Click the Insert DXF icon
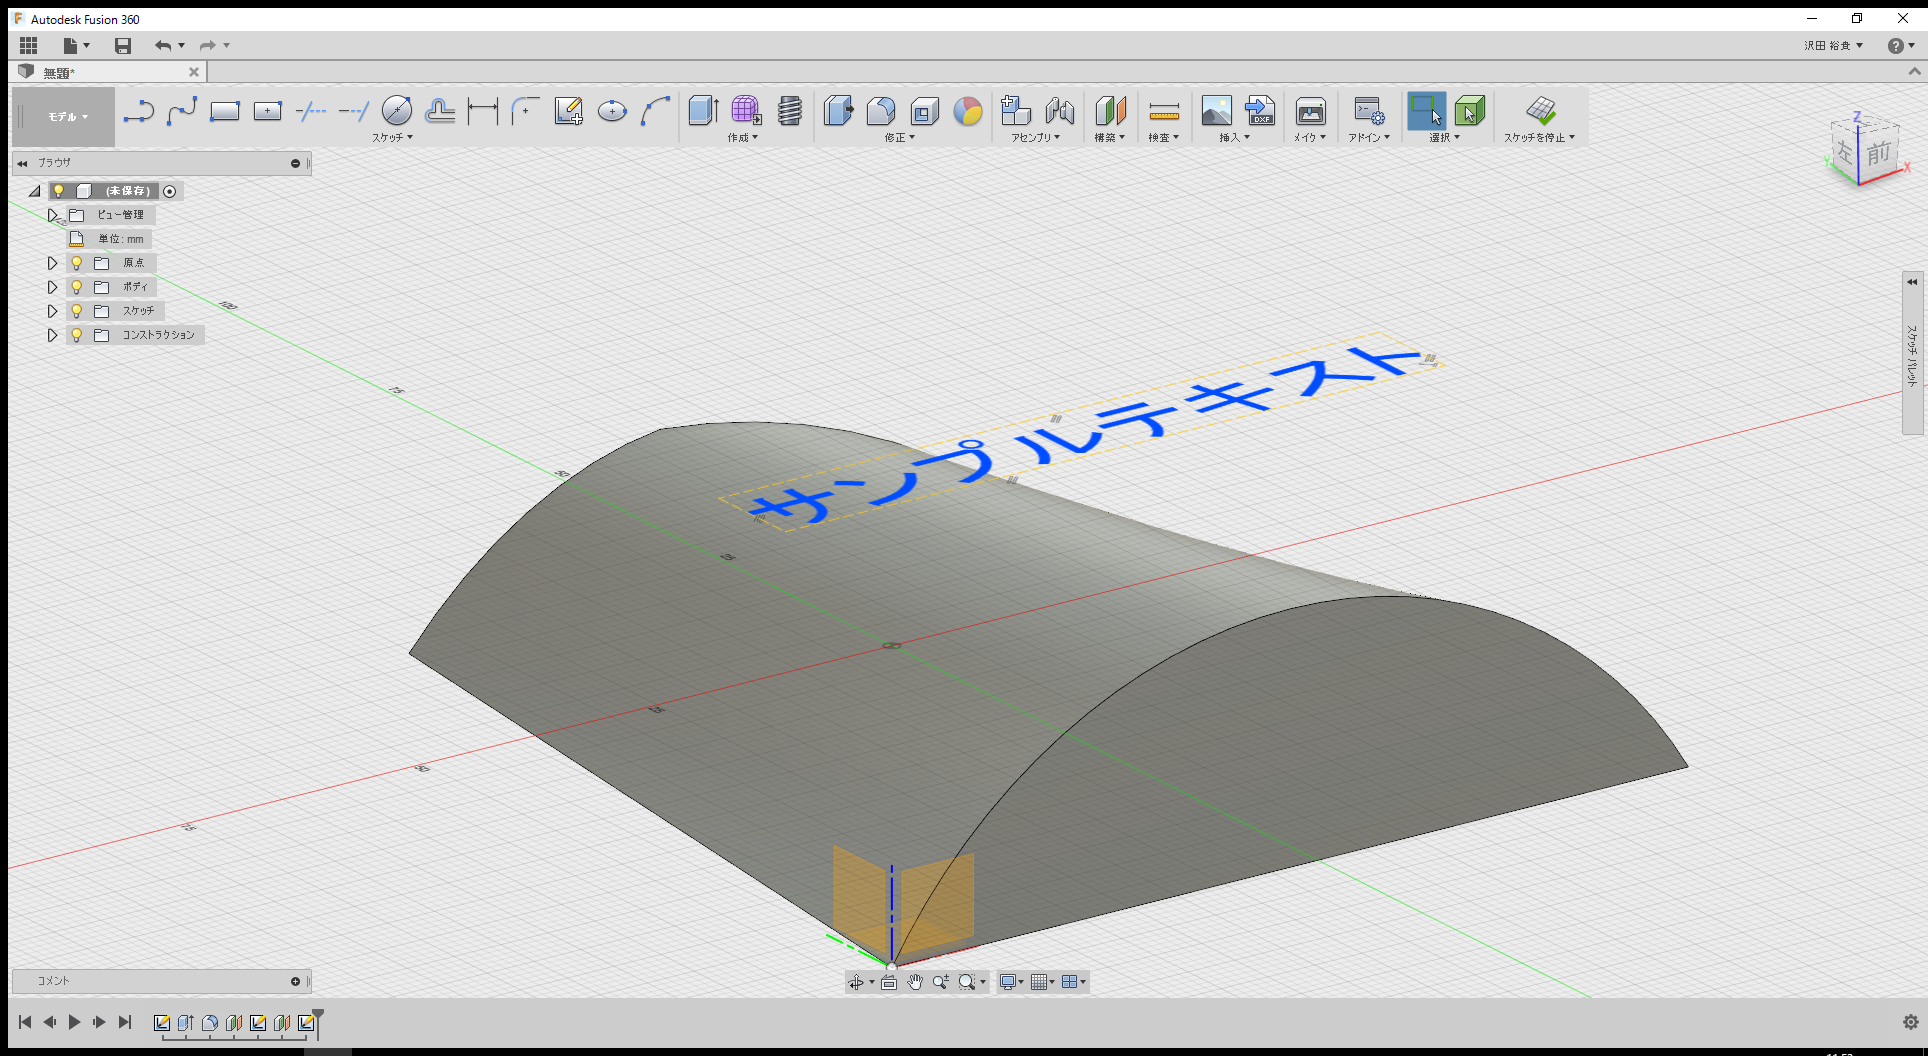1928x1056 pixels. pos(1260,111)
